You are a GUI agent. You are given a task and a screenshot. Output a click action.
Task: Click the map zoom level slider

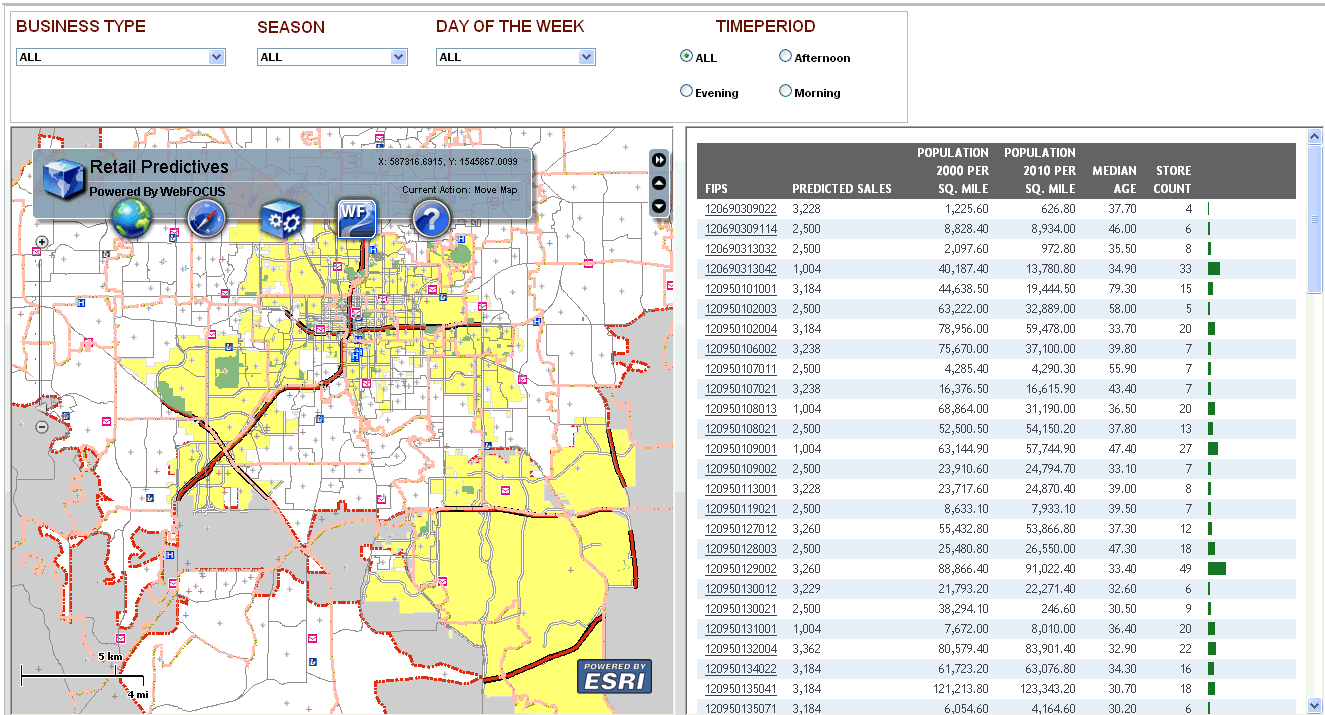click(x=42, y=334)
